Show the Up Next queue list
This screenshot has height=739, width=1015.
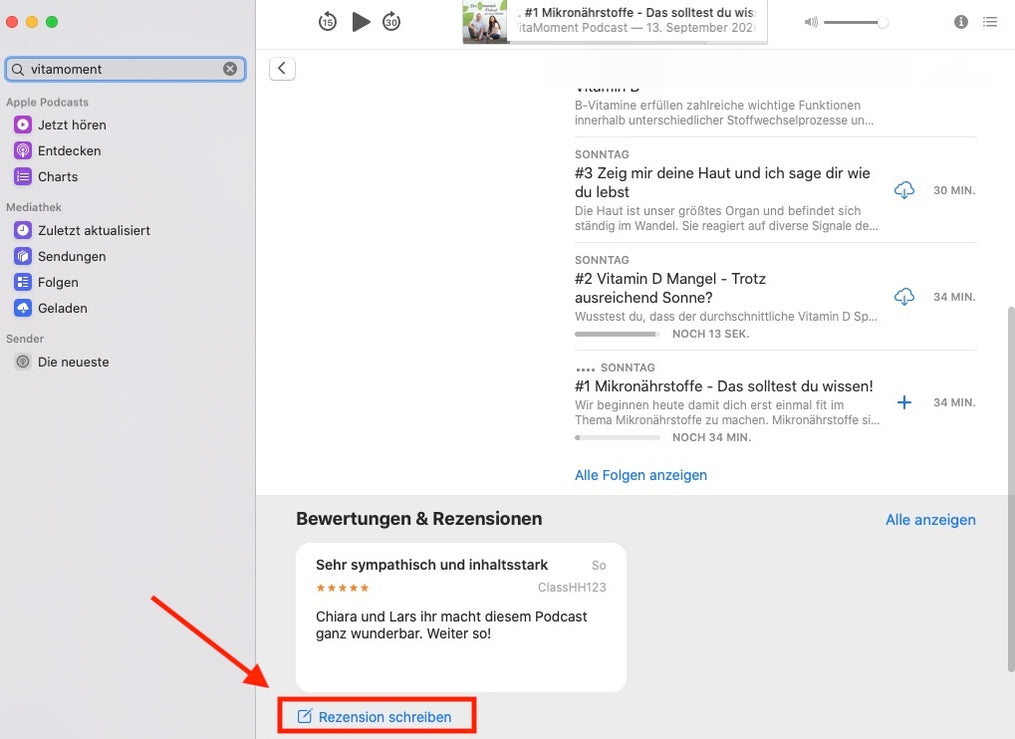click(990, 21)
